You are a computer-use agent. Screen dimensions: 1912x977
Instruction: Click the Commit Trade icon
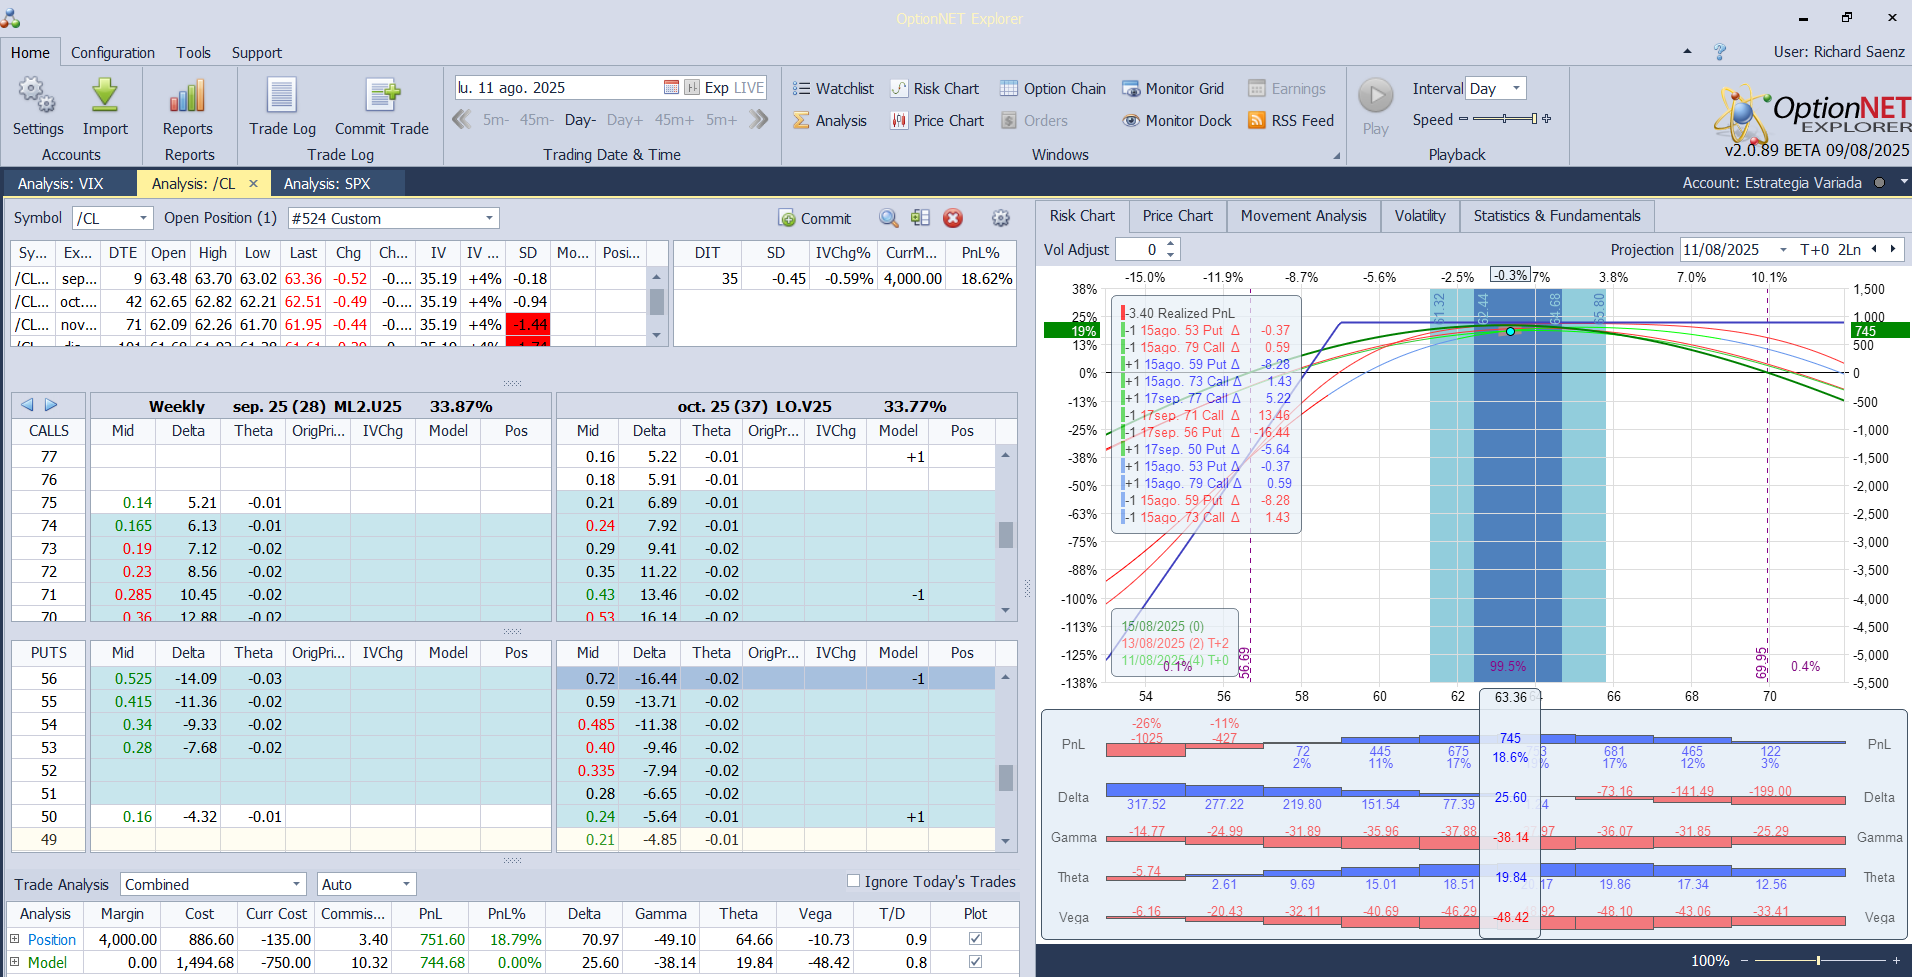pyautogui.click(x=382, y=98)
